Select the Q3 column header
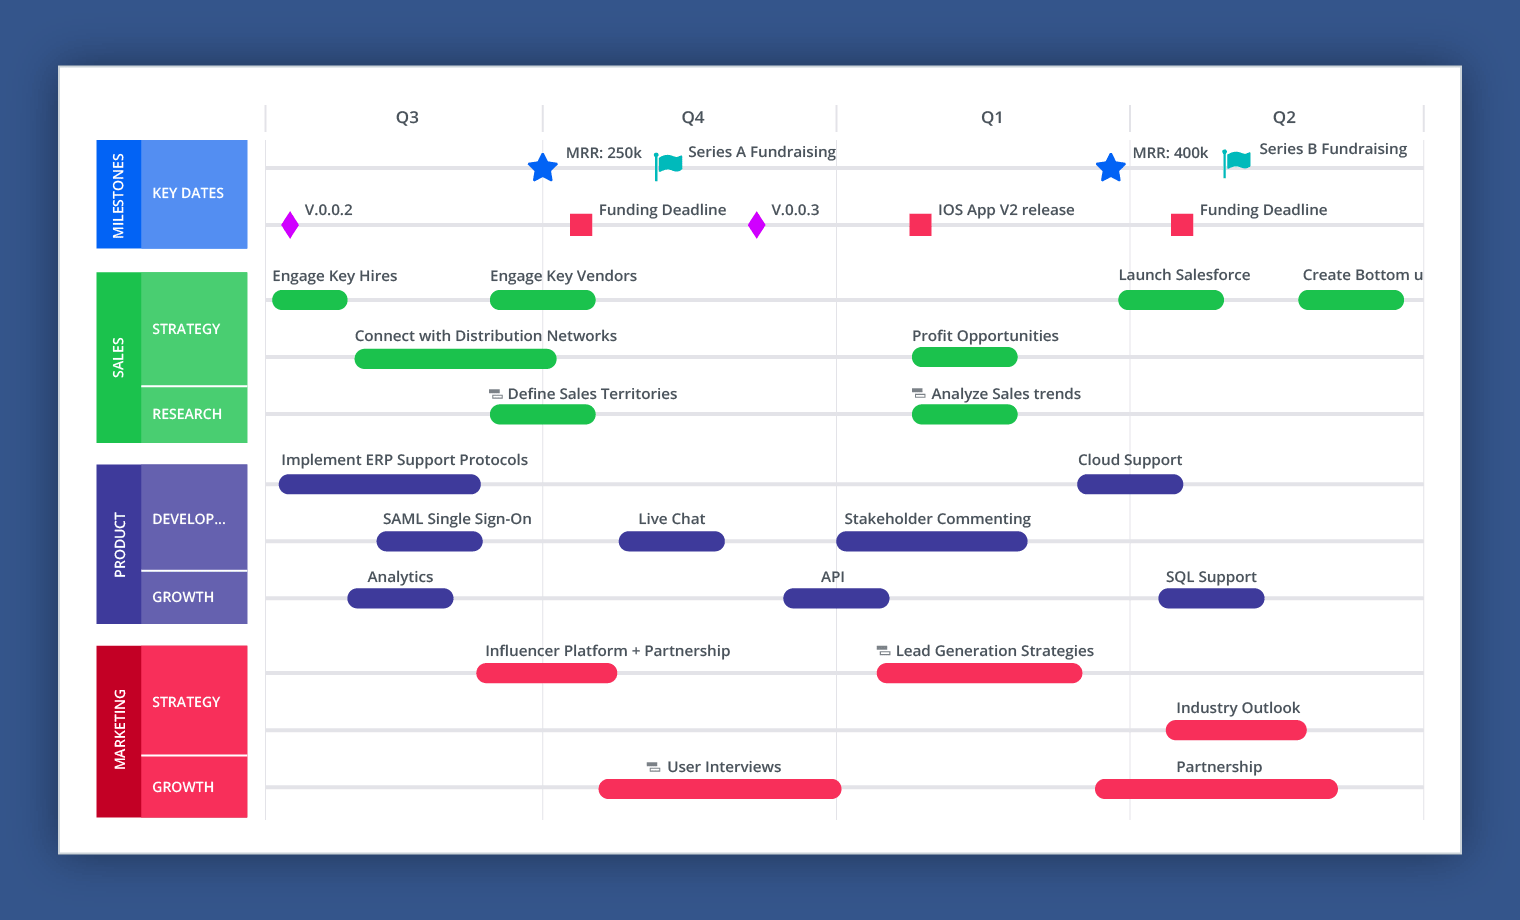This screenshot has width=1520, height=920. [x=407, y=117]
